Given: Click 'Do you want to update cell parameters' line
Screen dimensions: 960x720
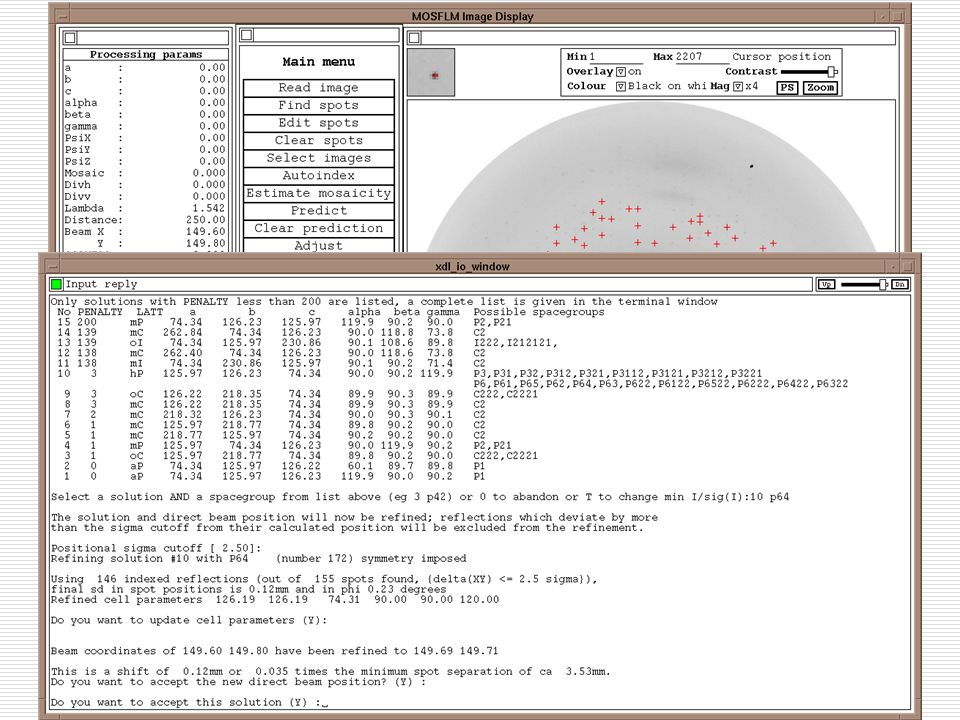Looking at the screenshot, I should click(189, 620).
